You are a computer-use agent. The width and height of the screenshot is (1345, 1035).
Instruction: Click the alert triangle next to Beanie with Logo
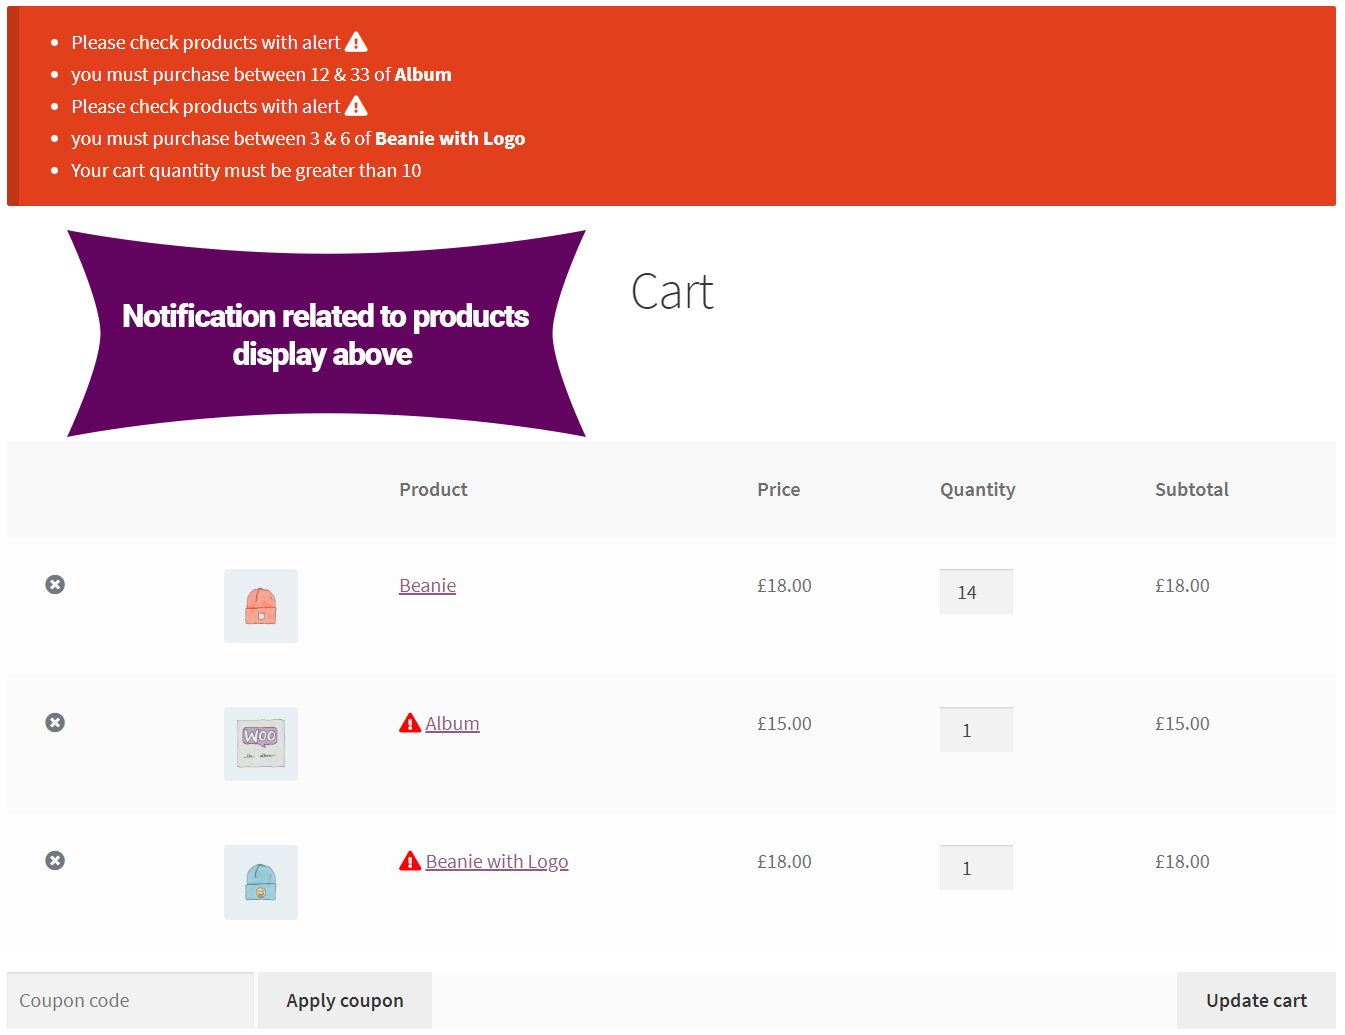point(409,860)
